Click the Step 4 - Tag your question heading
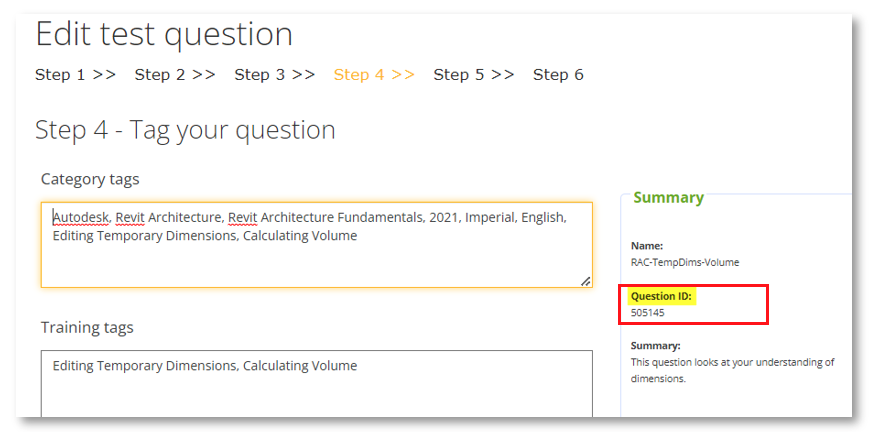This screenshot has height=432, width=874. pos(185,130)
